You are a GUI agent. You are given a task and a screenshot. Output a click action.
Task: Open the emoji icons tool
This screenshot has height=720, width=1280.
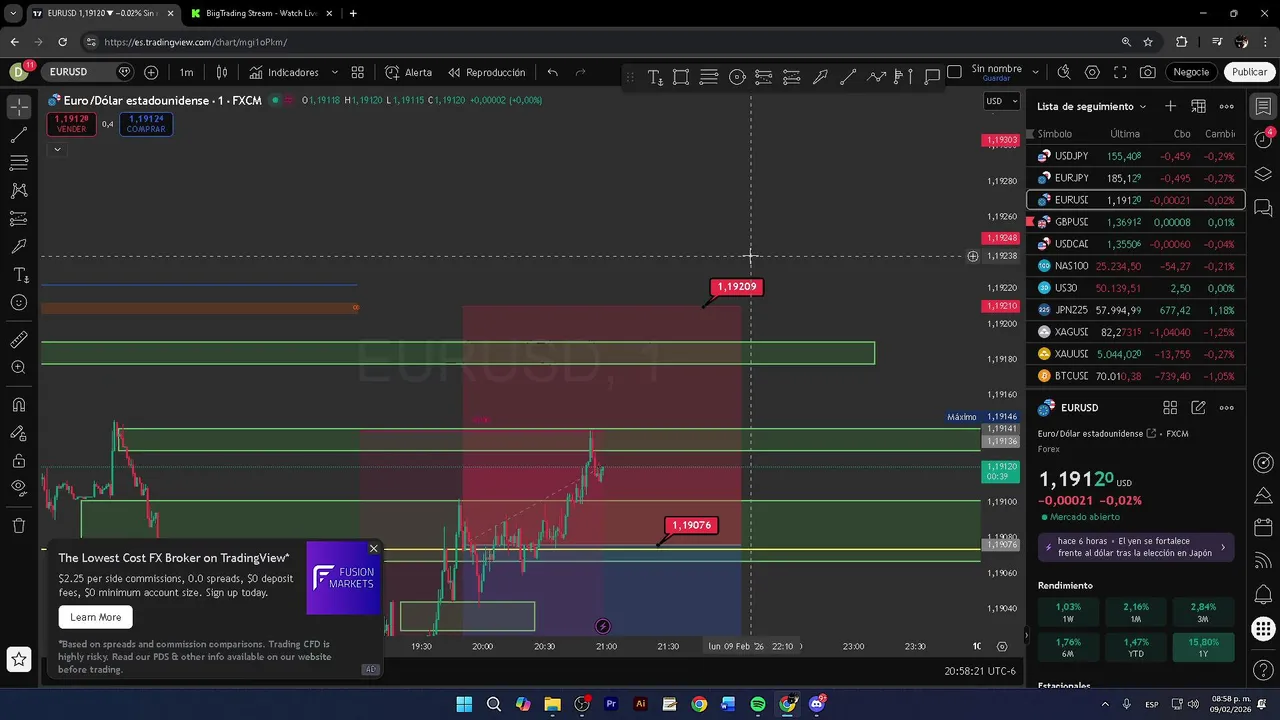click(19, 302)
